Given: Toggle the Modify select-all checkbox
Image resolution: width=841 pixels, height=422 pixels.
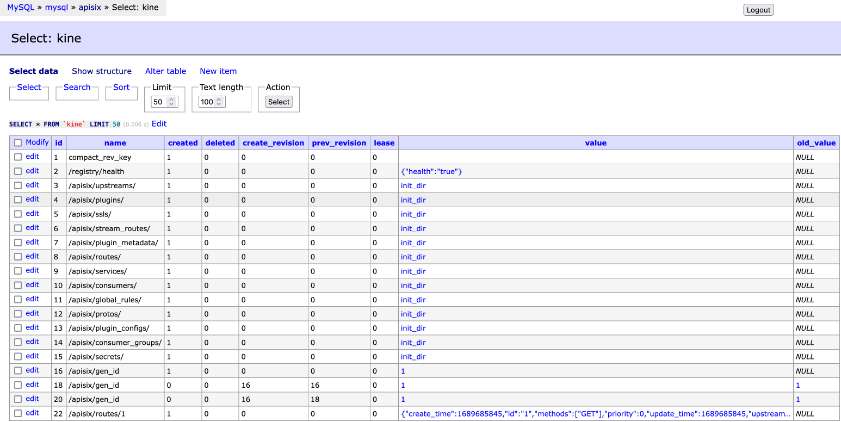Looking at the screenshot, I should tap(18, 143).
